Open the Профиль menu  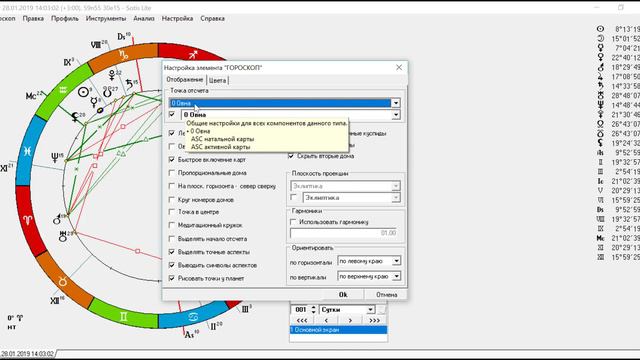[x=64, y=18]
